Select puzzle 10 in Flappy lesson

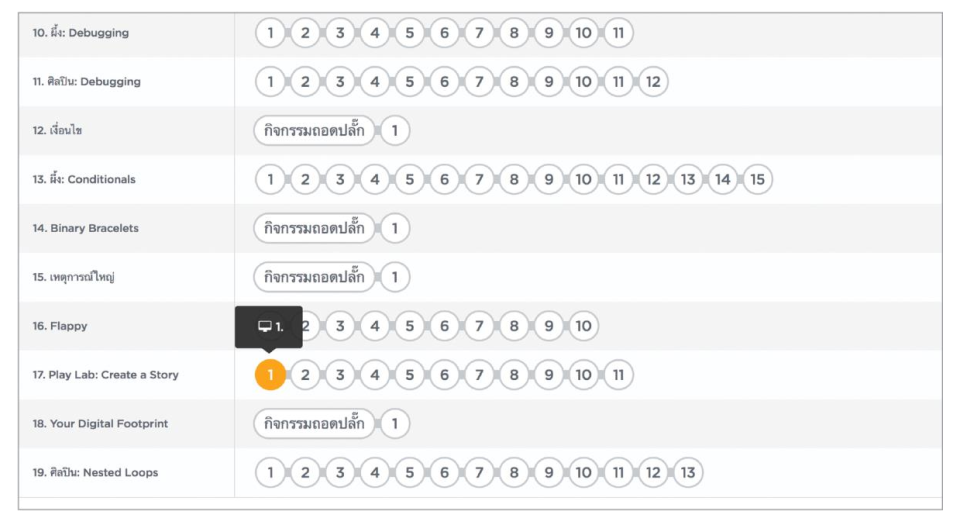[583, 326]
